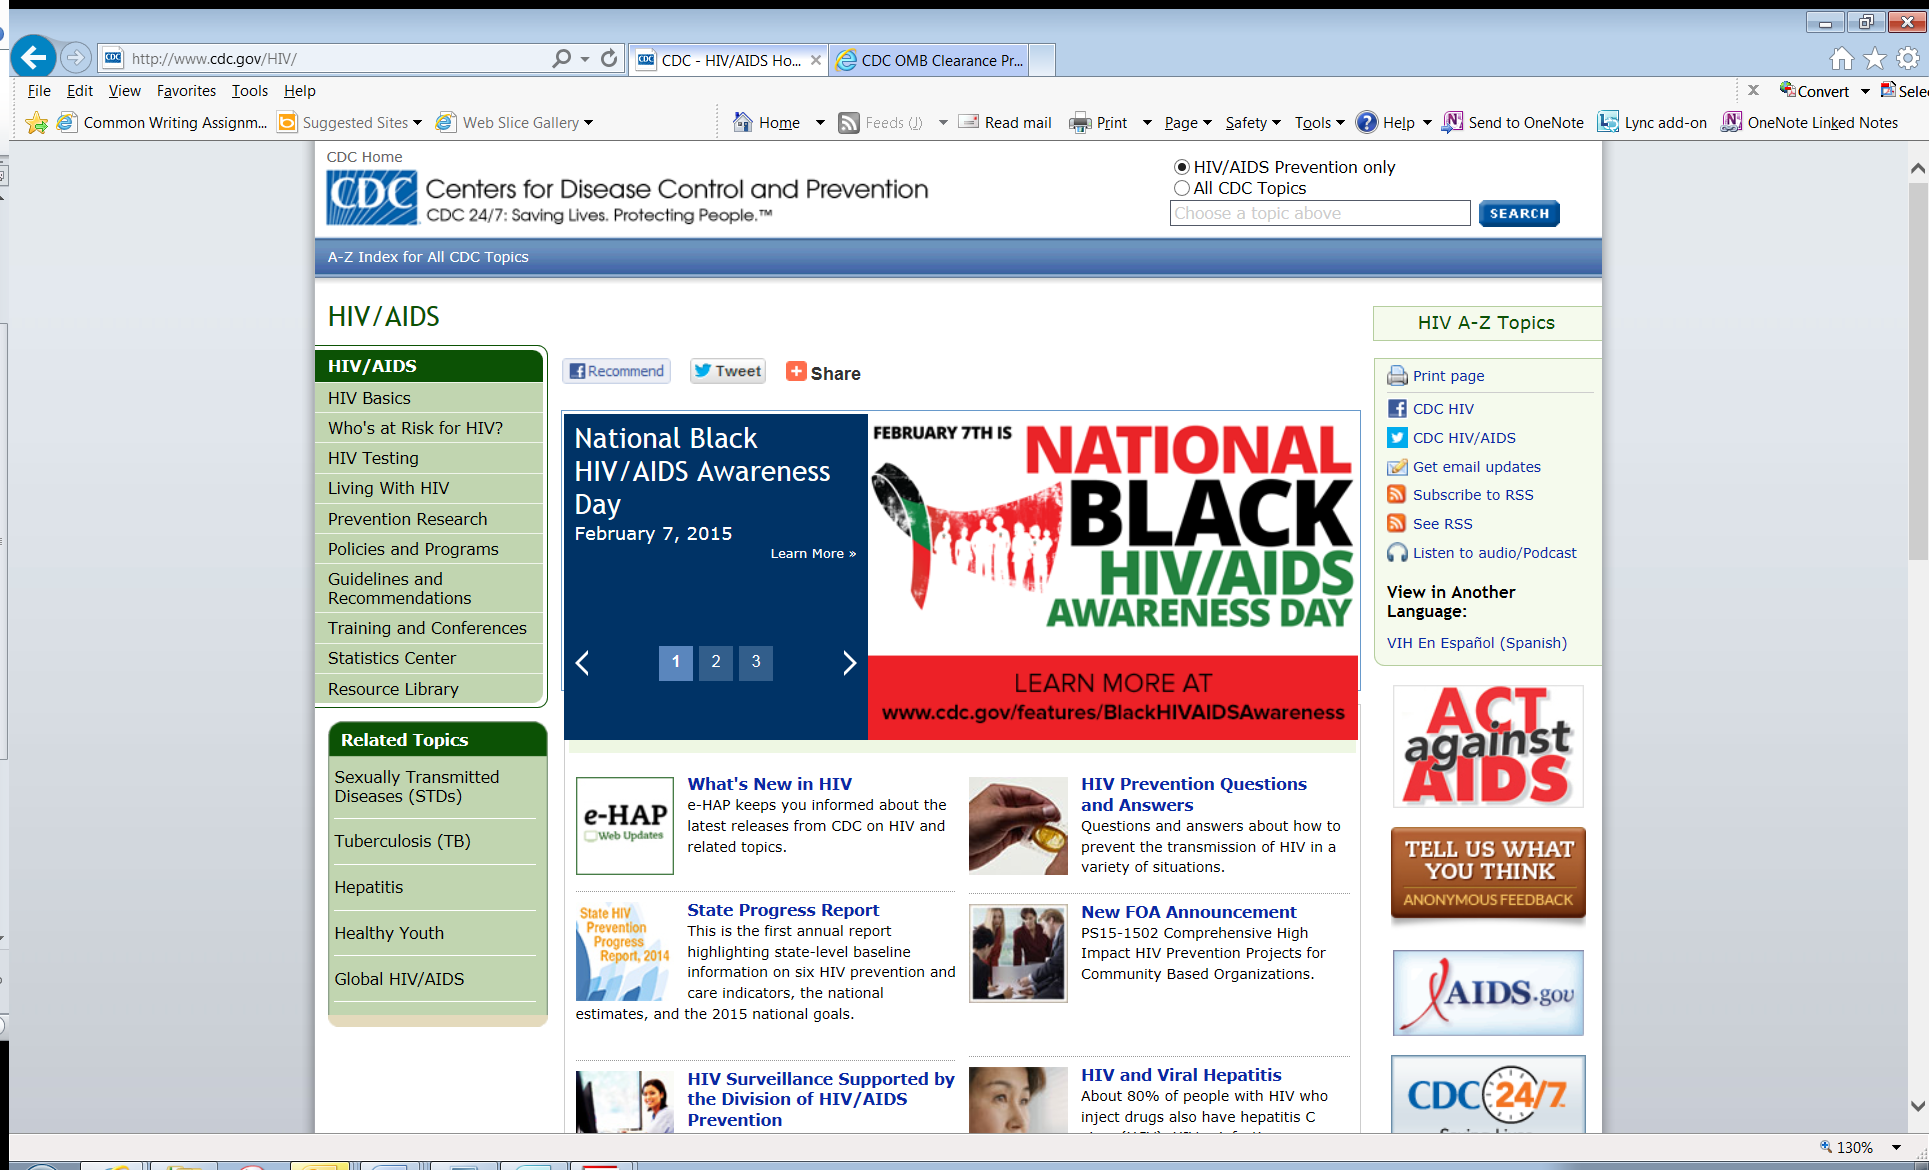Viewport: 1929px width, 1170px height.
Task: Open the zoom level 130% dropdown arrow
Action: 1896,1147
